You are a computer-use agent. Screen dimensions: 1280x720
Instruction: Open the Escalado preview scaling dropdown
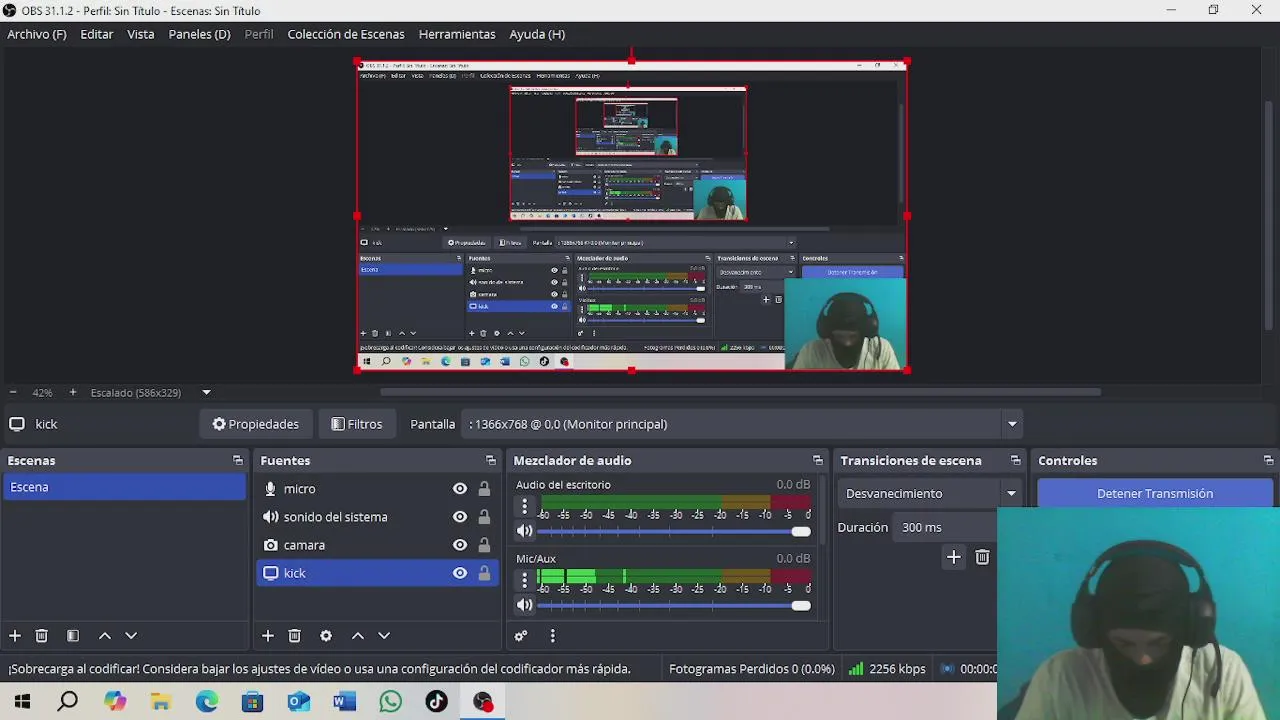tap(206, 393)
